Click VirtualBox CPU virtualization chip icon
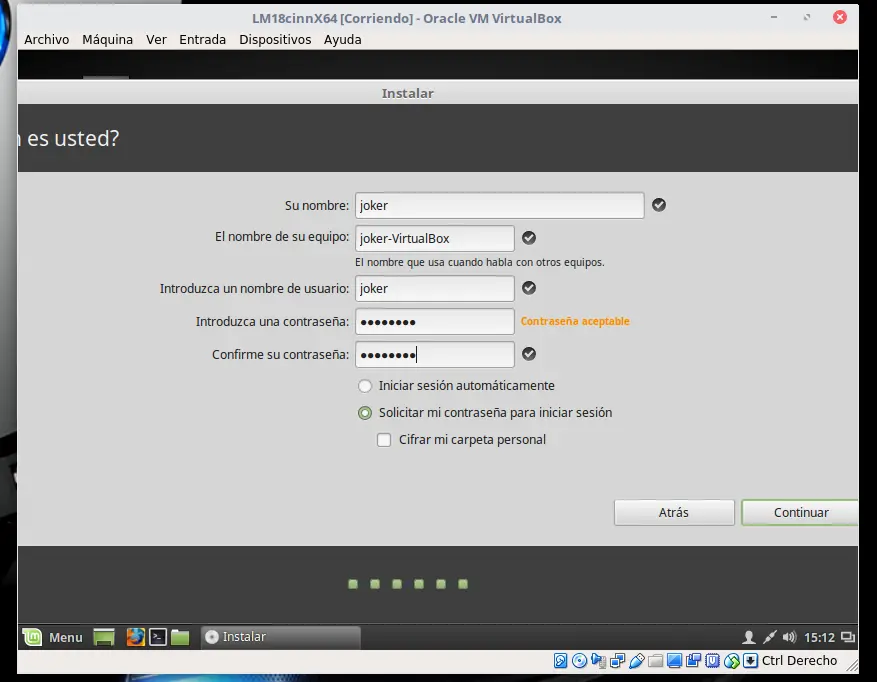Image resolution: width=877 pixels, height=682 pixels. (x=713, y=661)
